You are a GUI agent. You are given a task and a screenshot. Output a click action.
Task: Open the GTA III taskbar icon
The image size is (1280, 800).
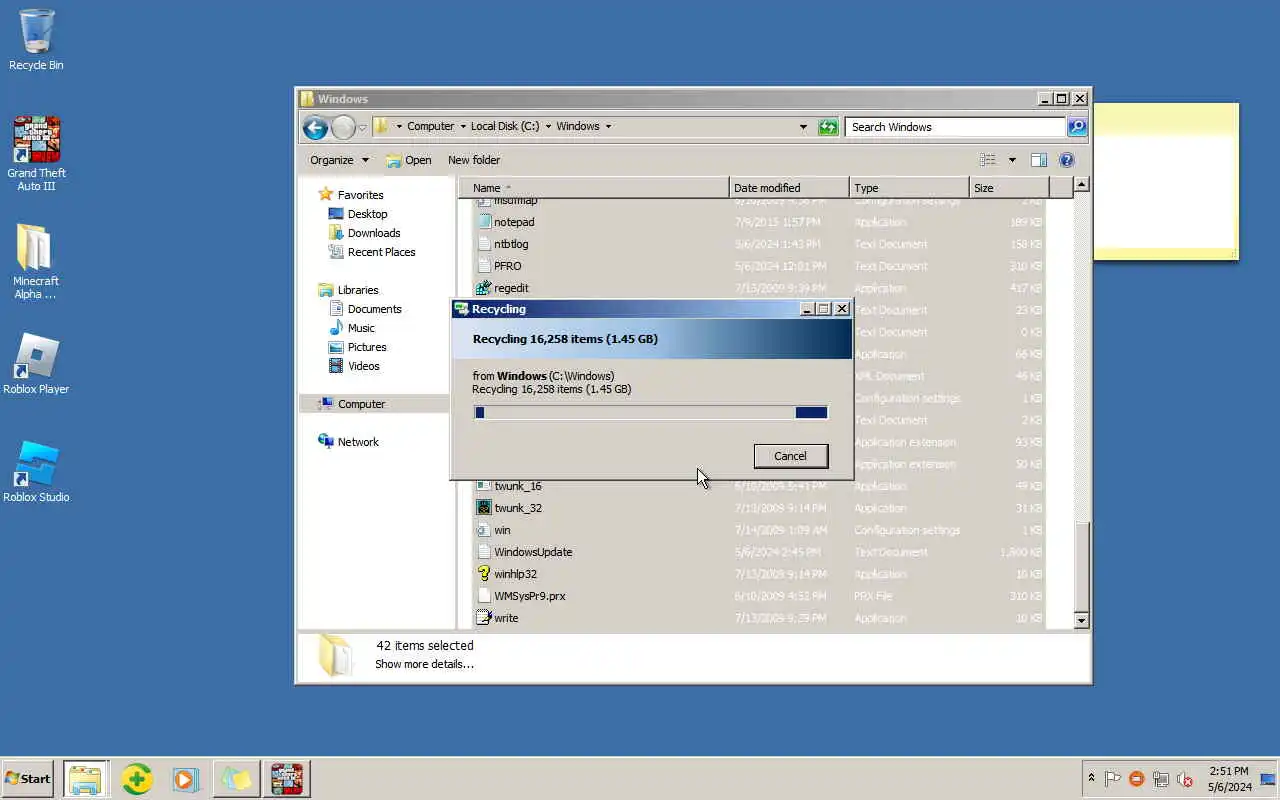[286, 778]
